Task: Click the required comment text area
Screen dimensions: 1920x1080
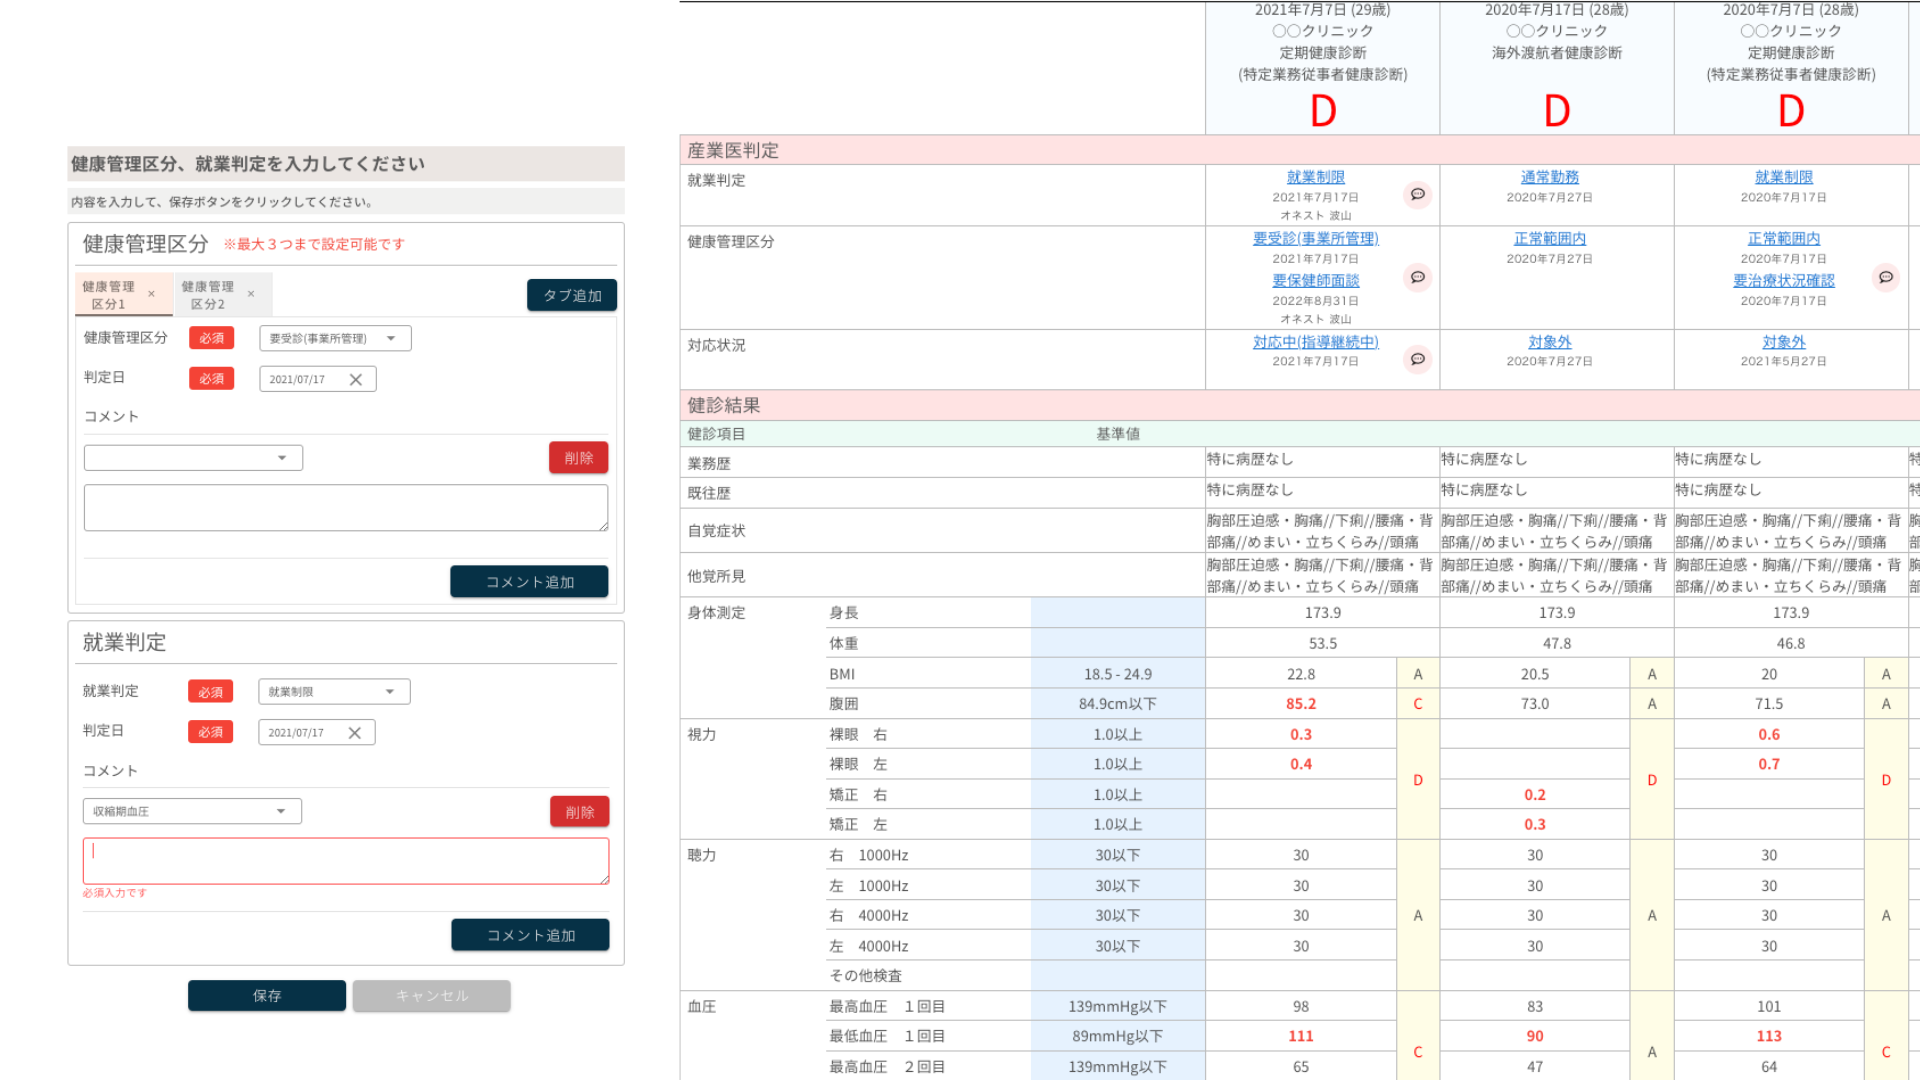Action: click(x=346, y=861)
